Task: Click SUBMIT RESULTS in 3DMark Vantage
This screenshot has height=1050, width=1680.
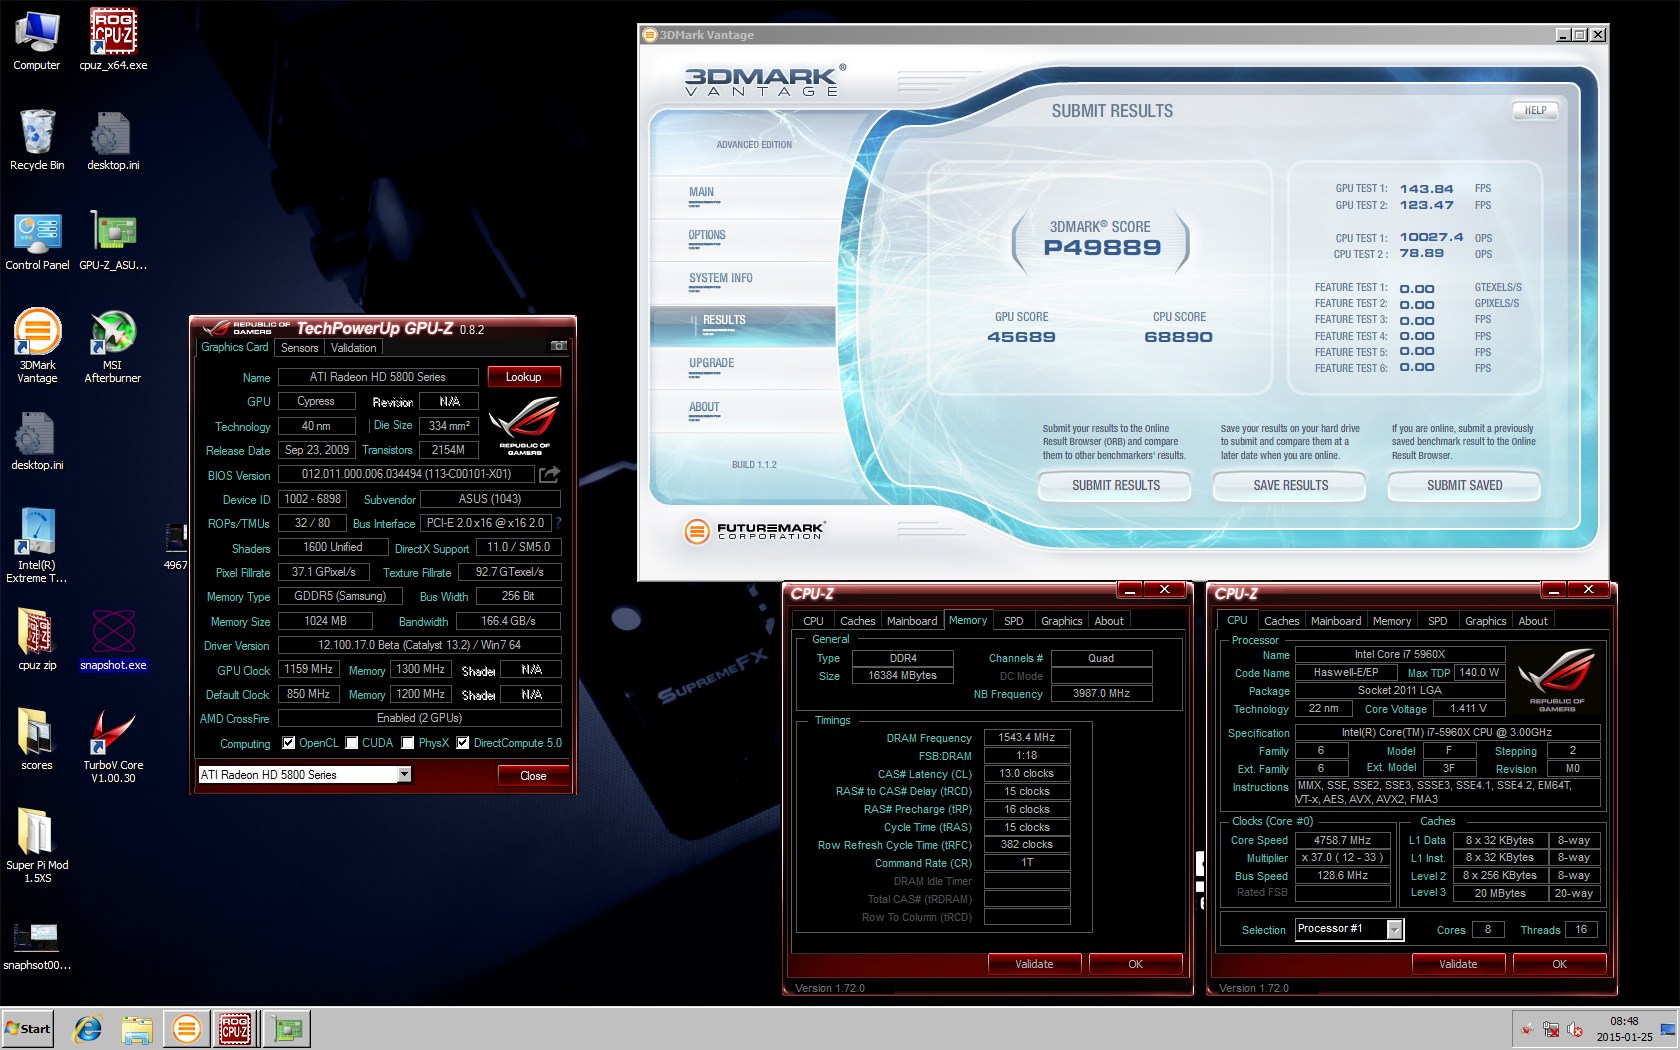Action: (x=1116, y=486)
